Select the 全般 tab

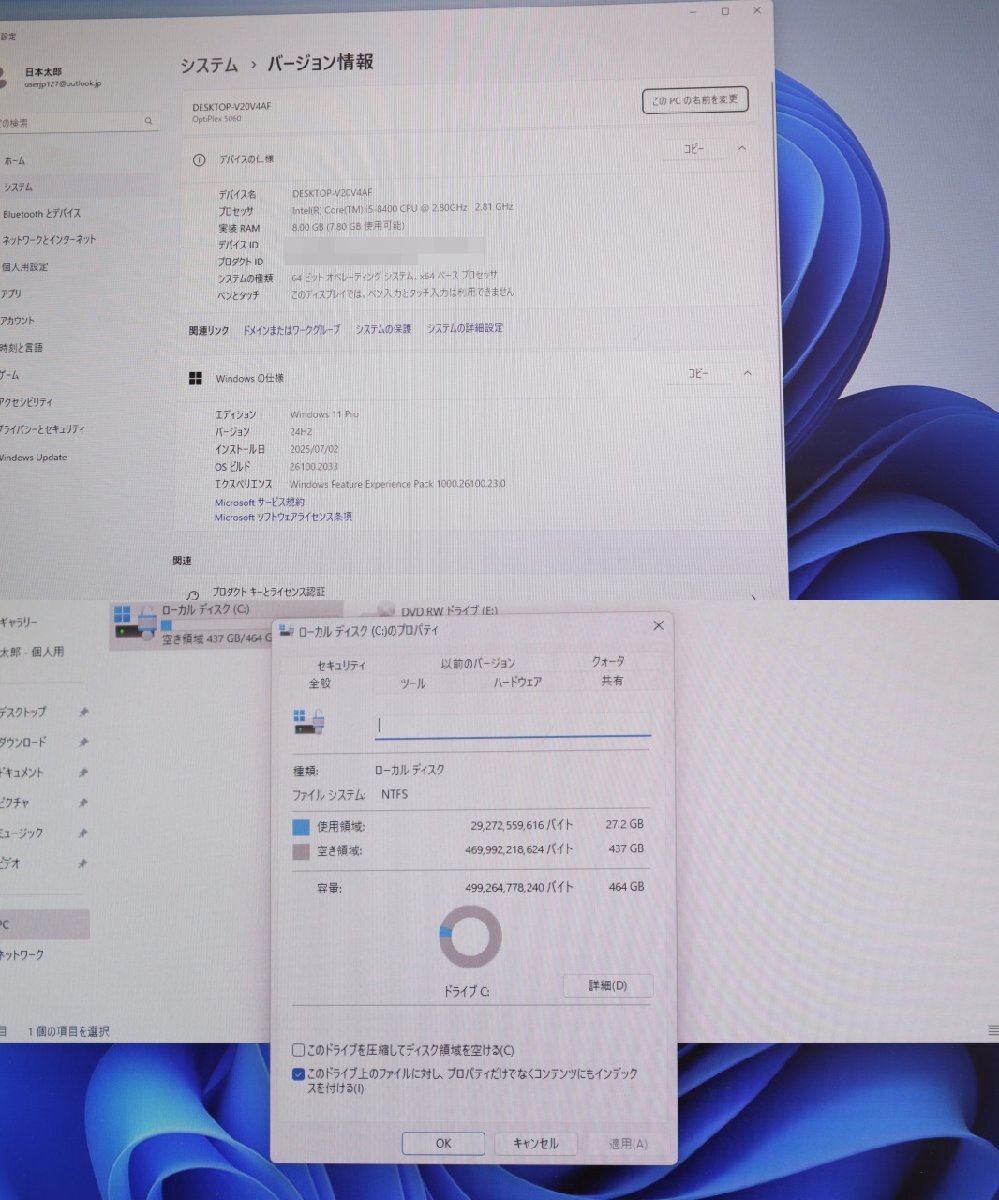320,683
